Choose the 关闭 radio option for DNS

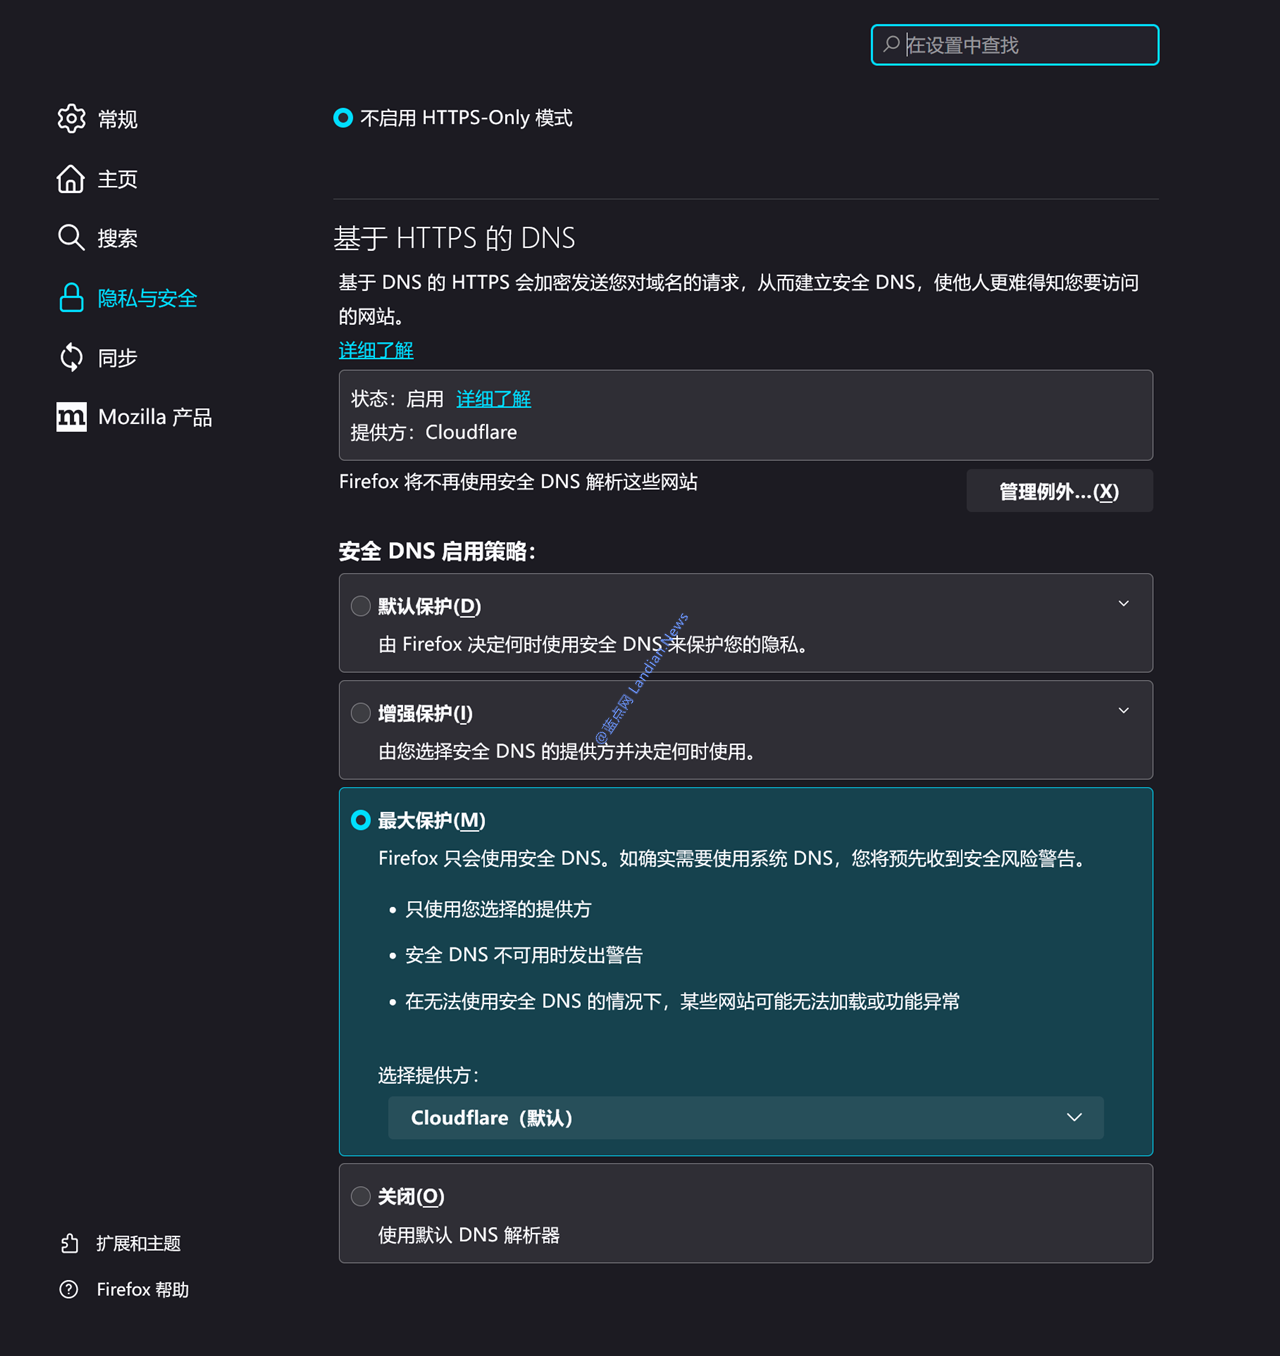[361, 1196]
